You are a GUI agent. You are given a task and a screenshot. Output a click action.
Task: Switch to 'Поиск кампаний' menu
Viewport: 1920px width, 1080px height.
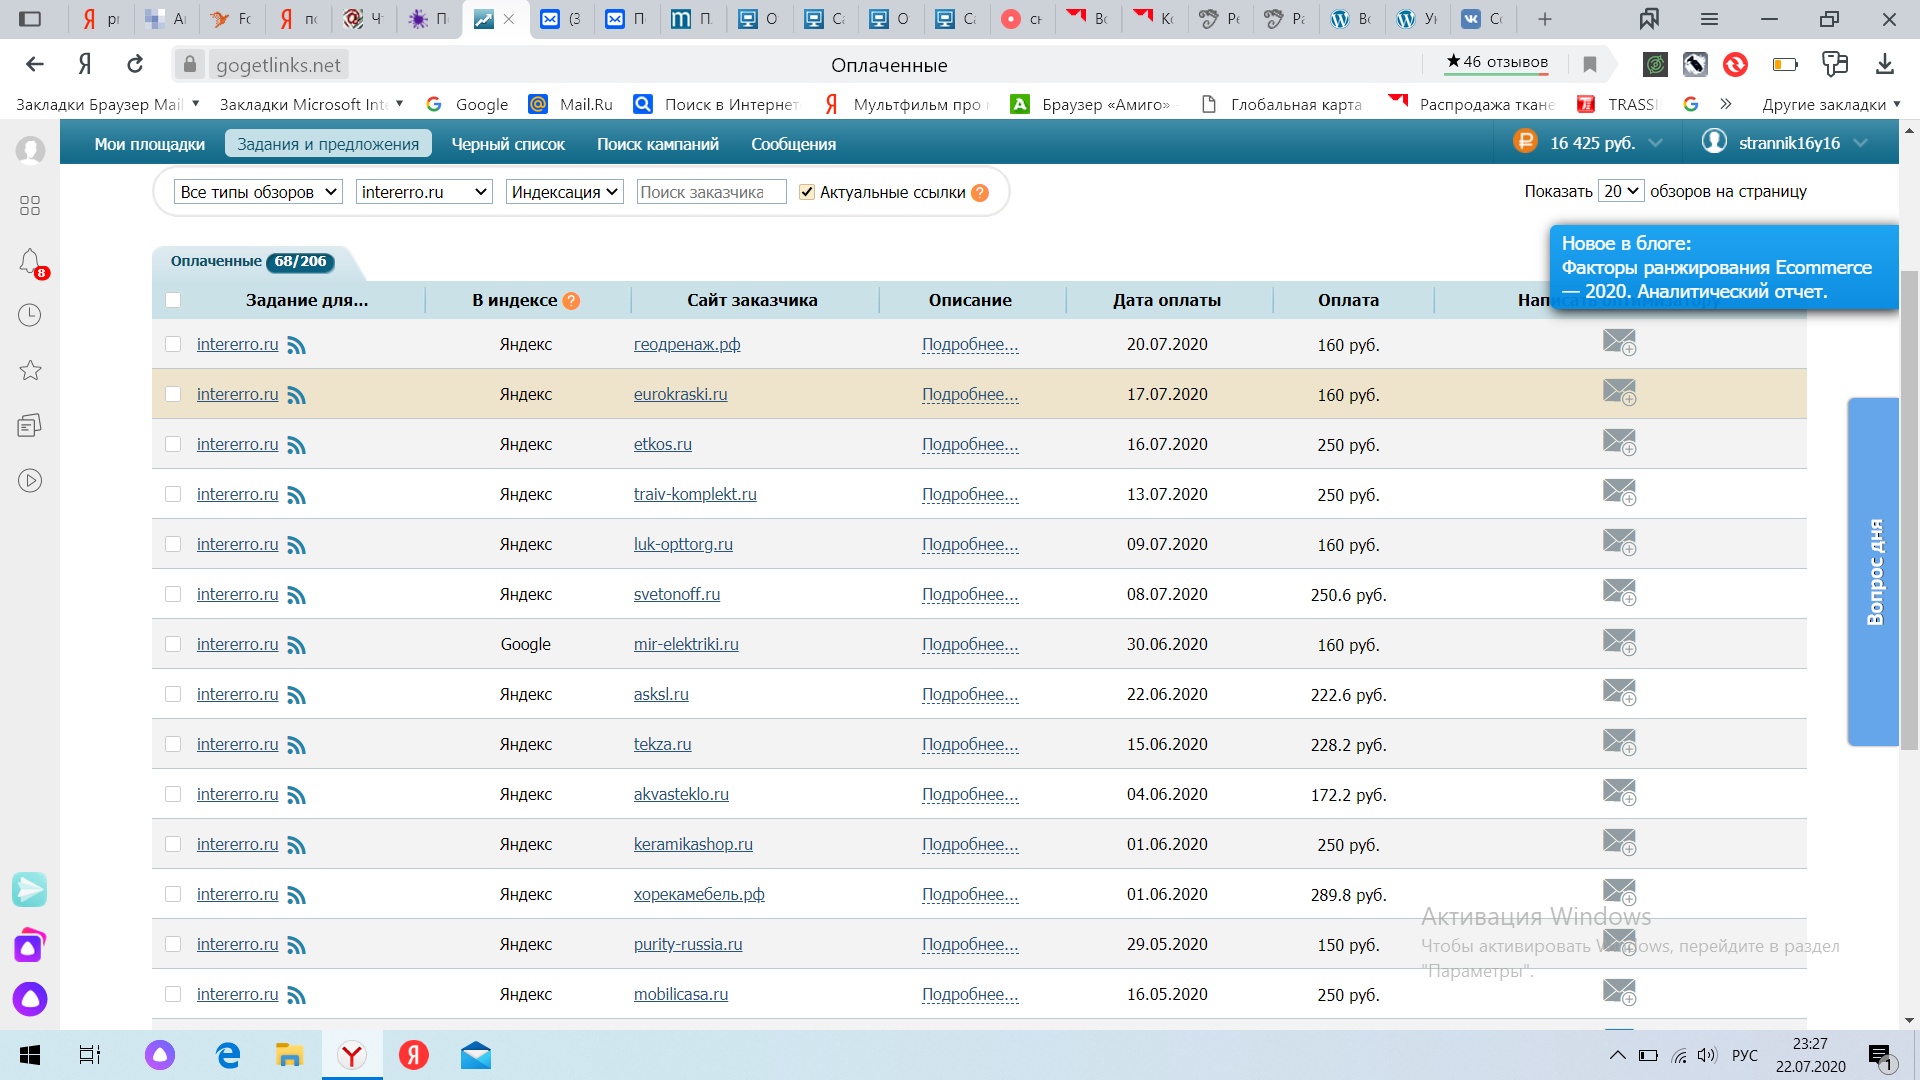click(x=657, y=144)
